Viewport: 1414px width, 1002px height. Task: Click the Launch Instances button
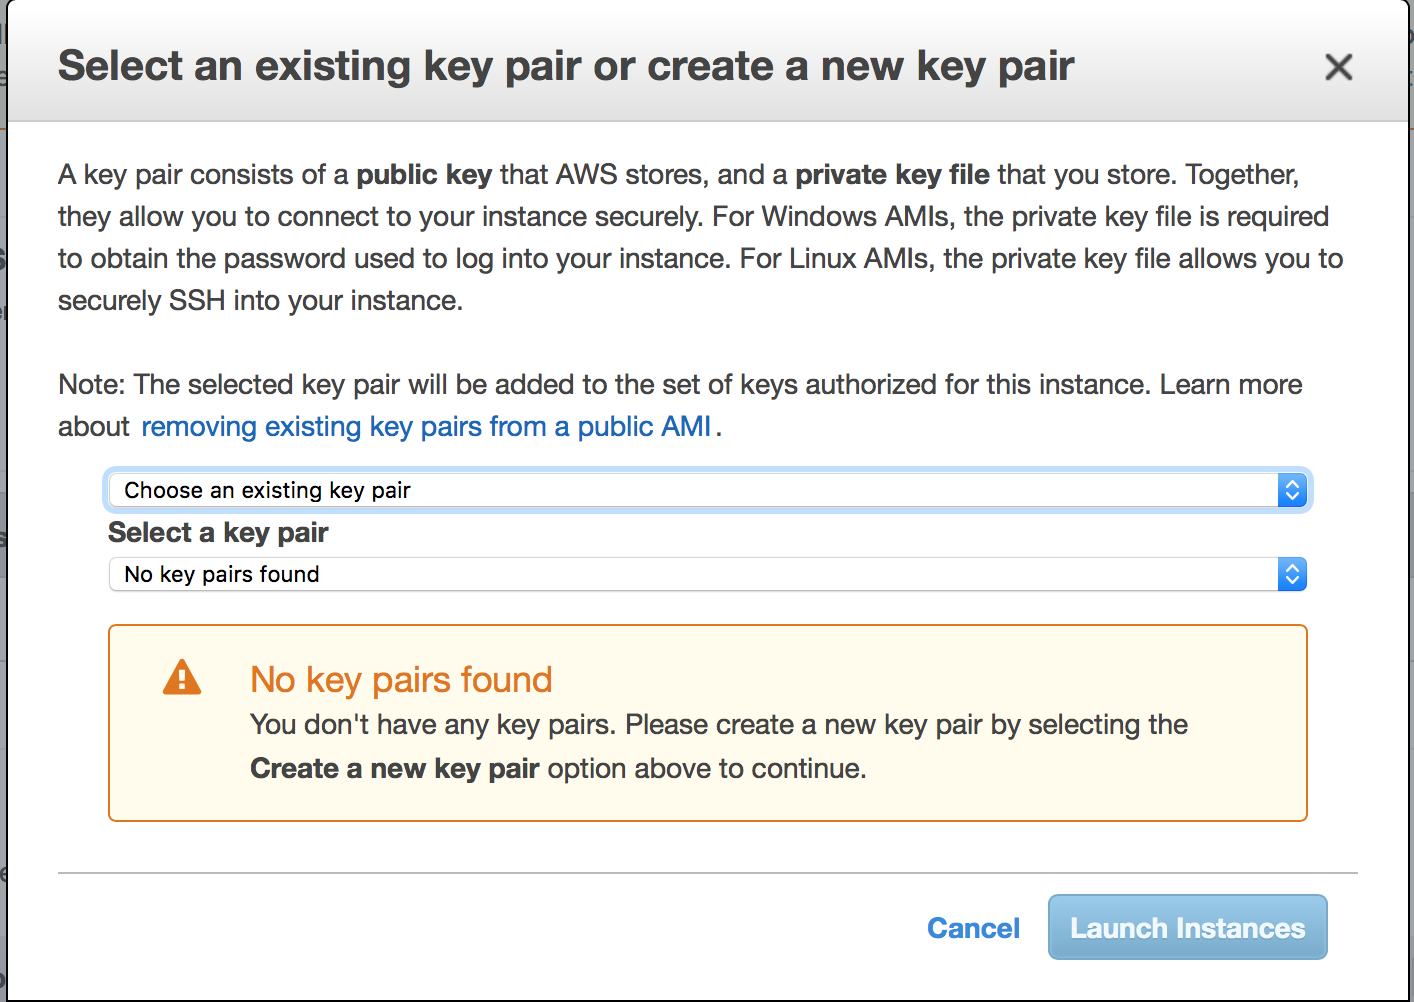1188,927
